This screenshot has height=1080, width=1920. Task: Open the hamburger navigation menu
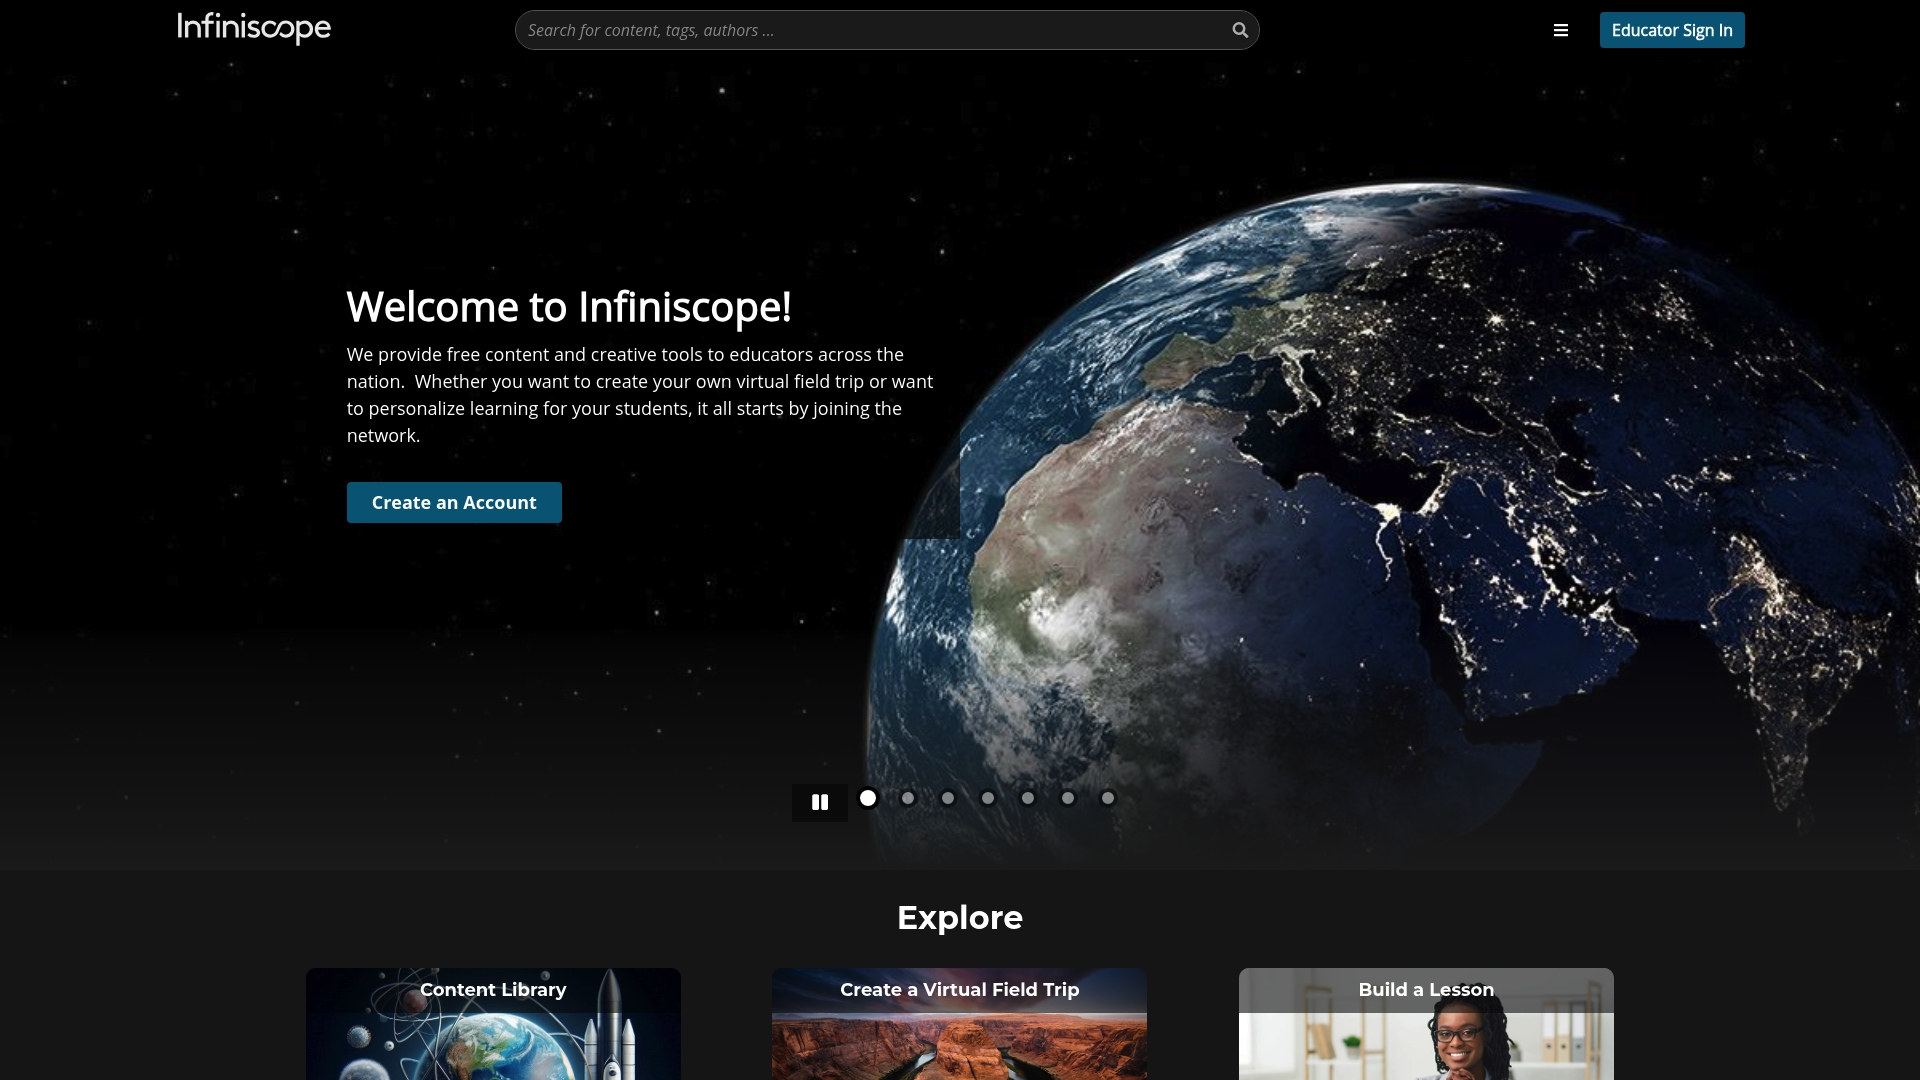[1560, 30]
